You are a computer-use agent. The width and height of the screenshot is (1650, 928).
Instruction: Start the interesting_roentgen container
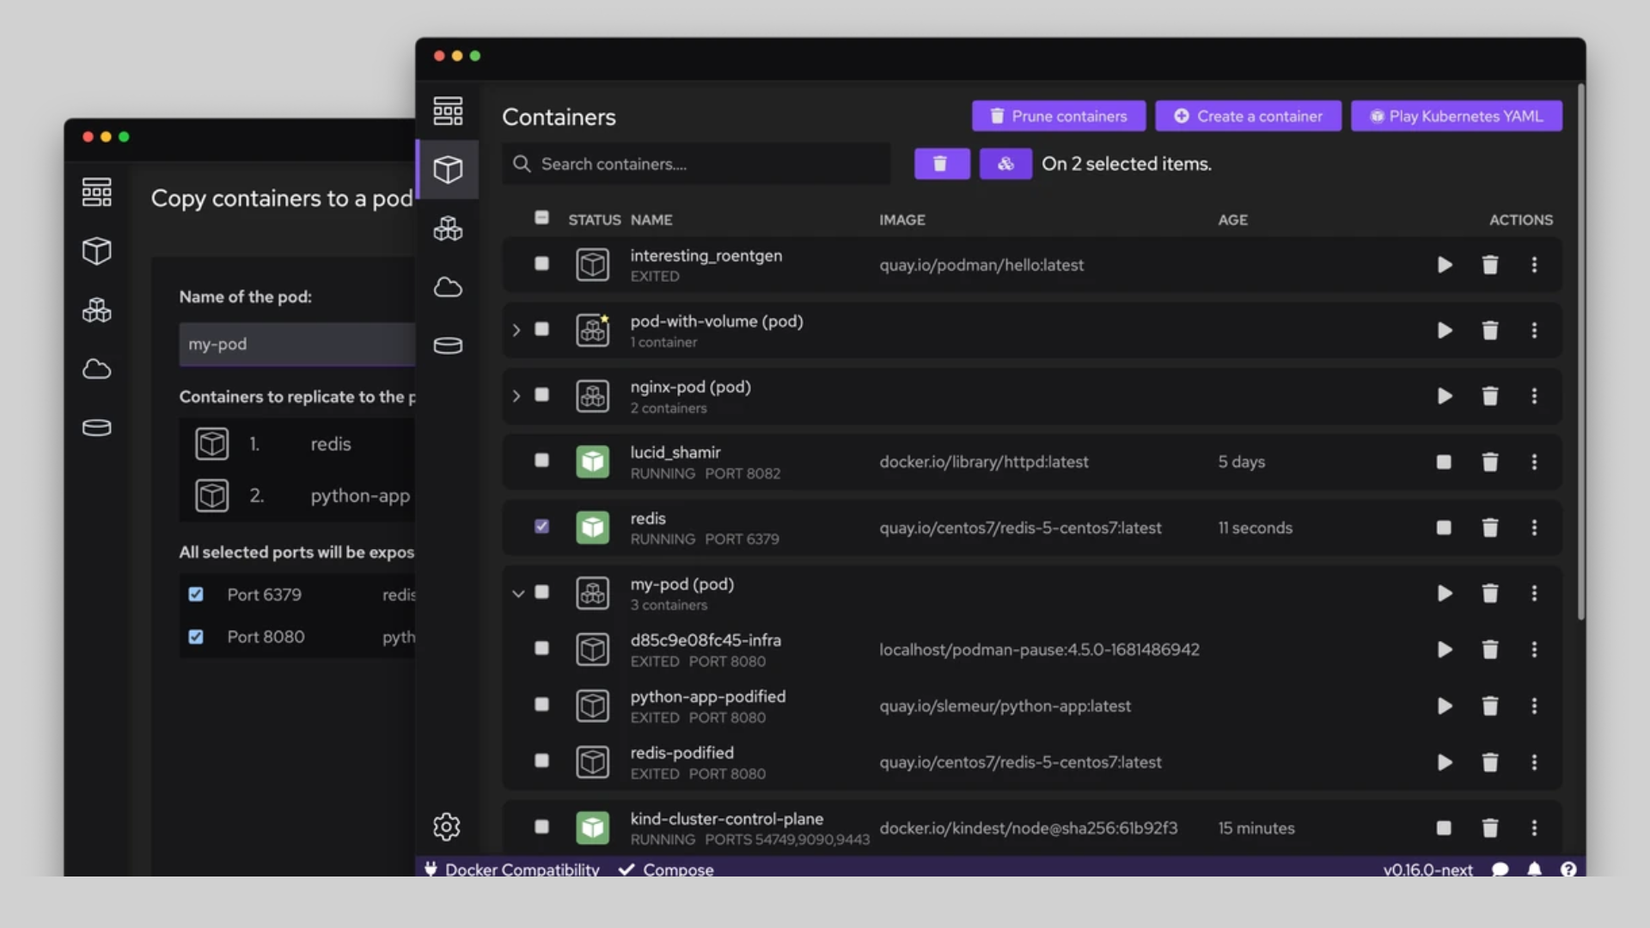(x=1444, y=265)
